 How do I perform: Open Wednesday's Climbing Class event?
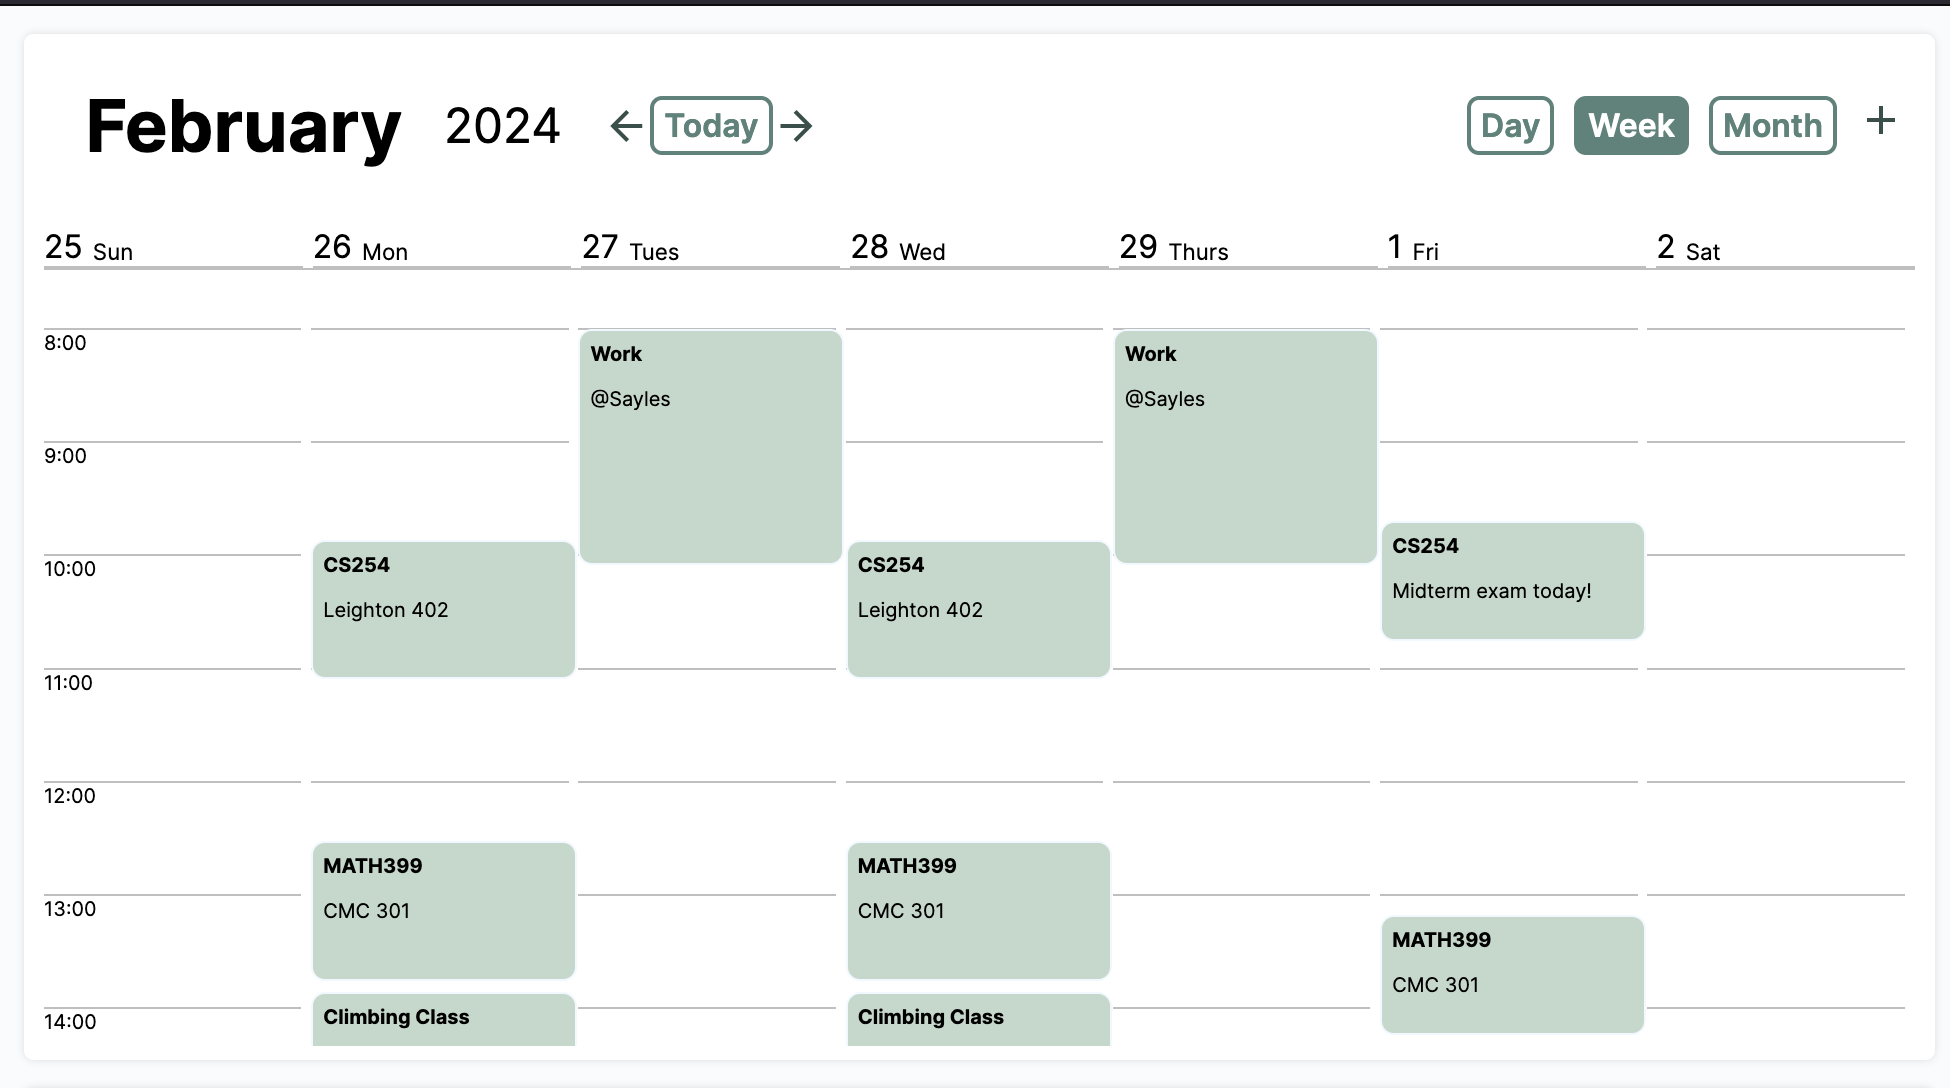[x=978, y=1019]
